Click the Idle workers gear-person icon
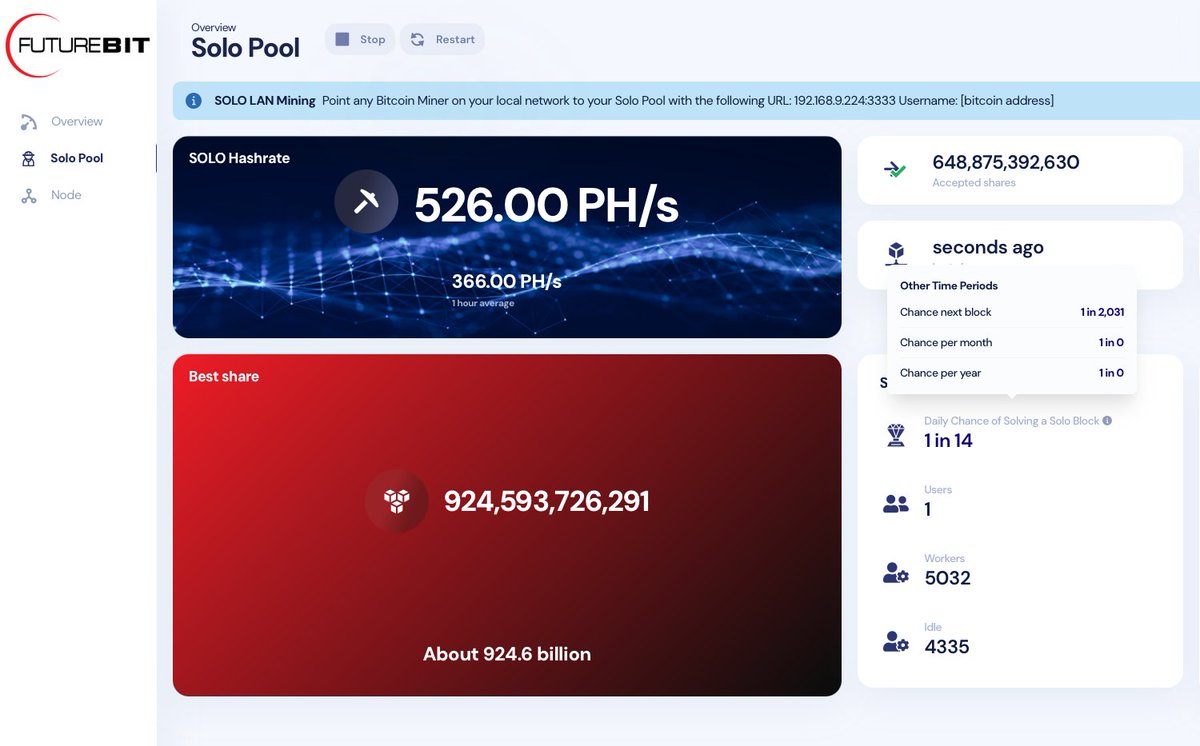This screenshot has width=1200, height=746. [896, 642]
